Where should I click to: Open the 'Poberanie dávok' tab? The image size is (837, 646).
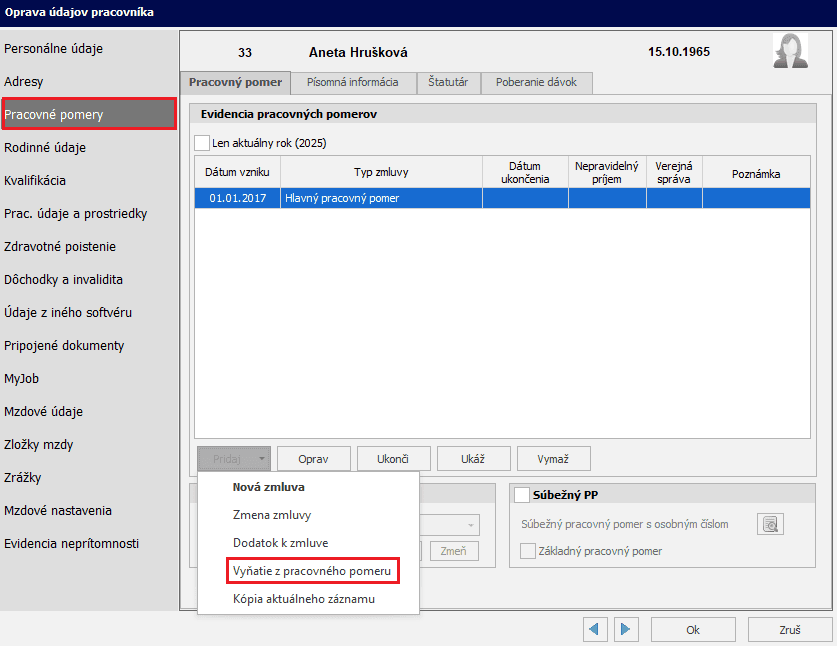pyautogui.click(x=536, y=83)
